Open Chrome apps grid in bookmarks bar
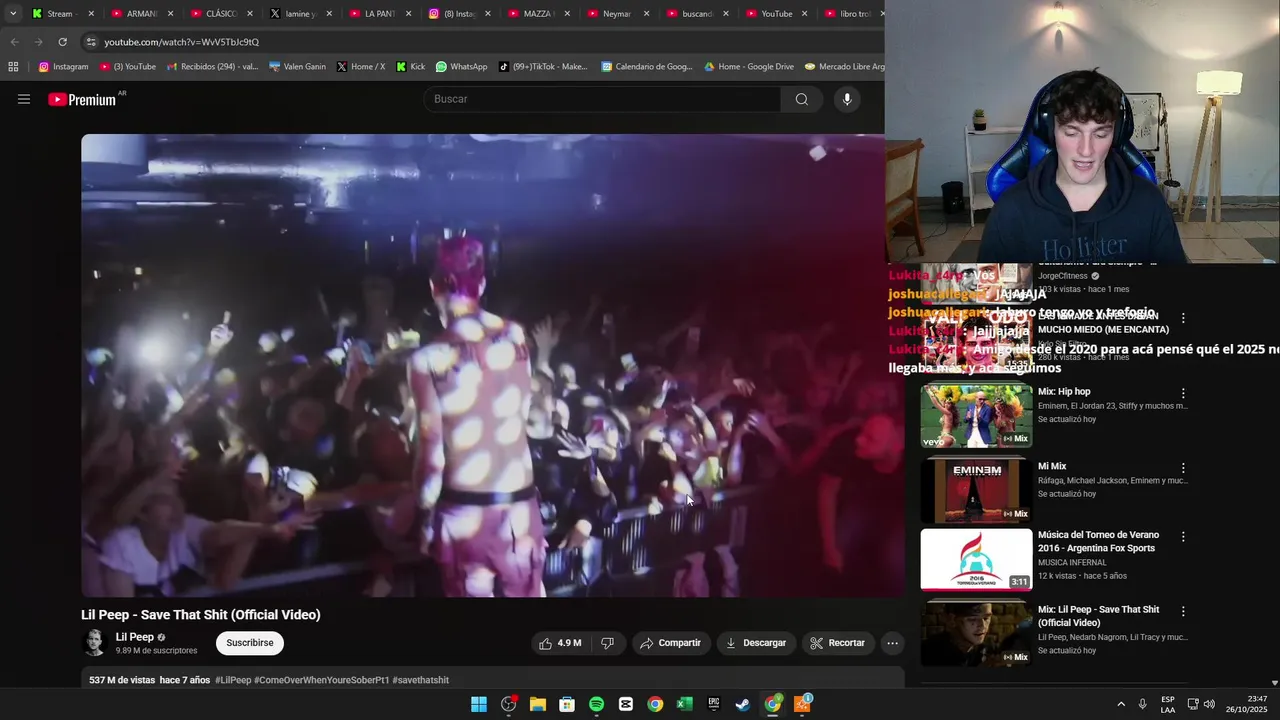 (x=13, y=67)
